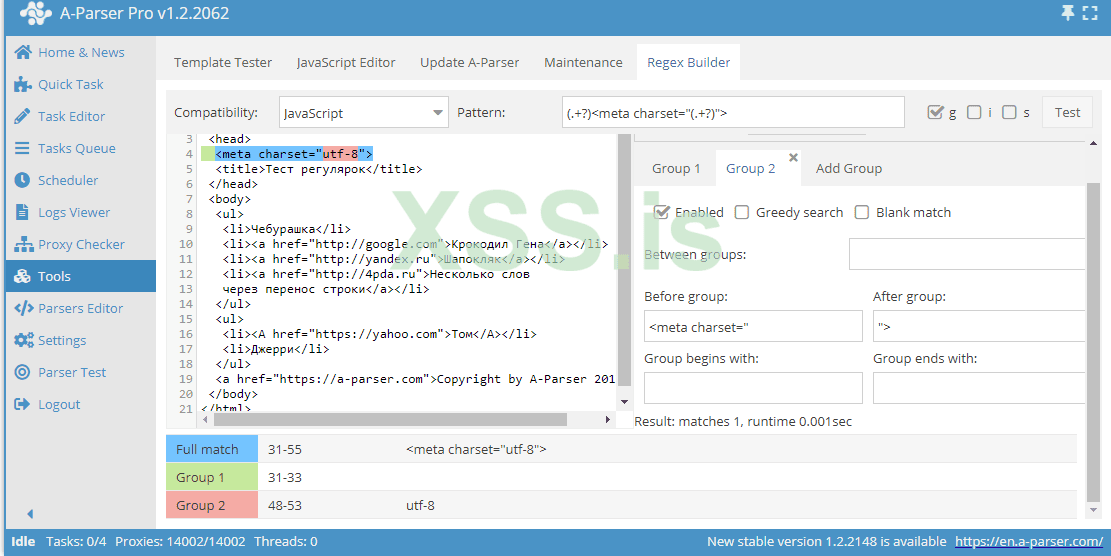Click the Group begins with field
This screenshot has width=1111, height=556.
tap(753, 388)
